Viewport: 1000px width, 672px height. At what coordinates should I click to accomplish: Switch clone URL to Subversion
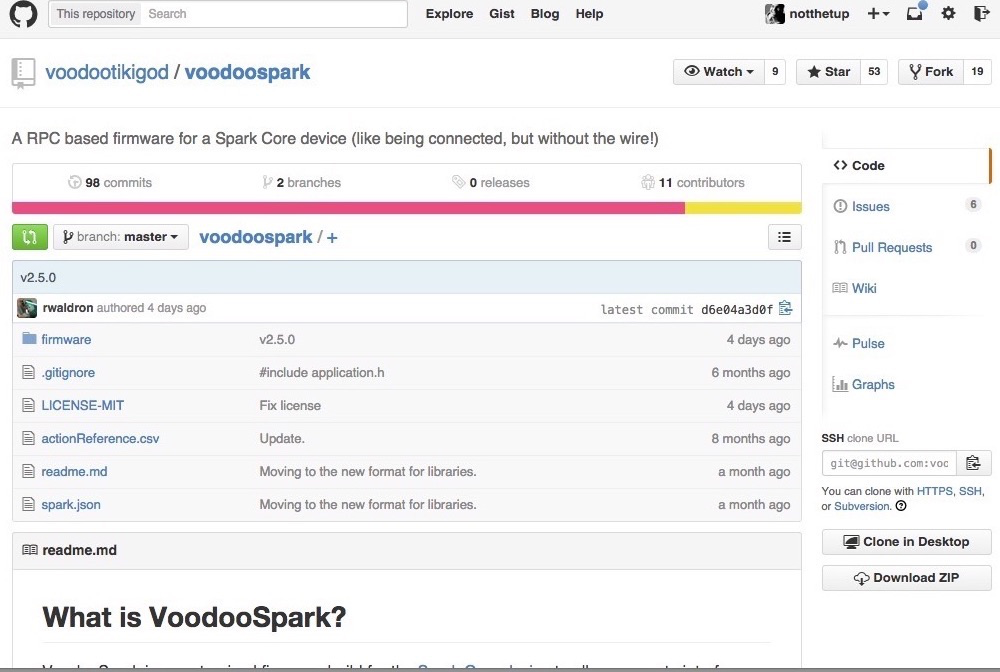[862, 506]
